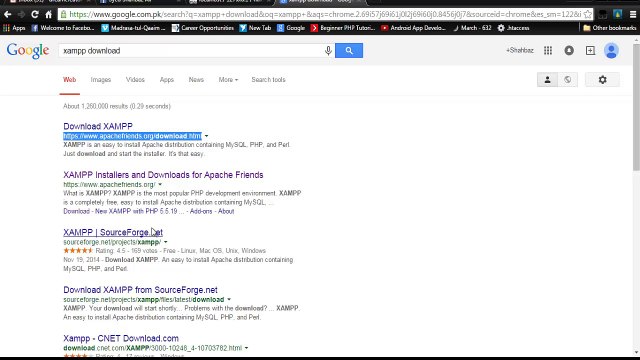Open Beginner PHP Tutorial bookmark
640x360 pixels.
pos(343,28)
